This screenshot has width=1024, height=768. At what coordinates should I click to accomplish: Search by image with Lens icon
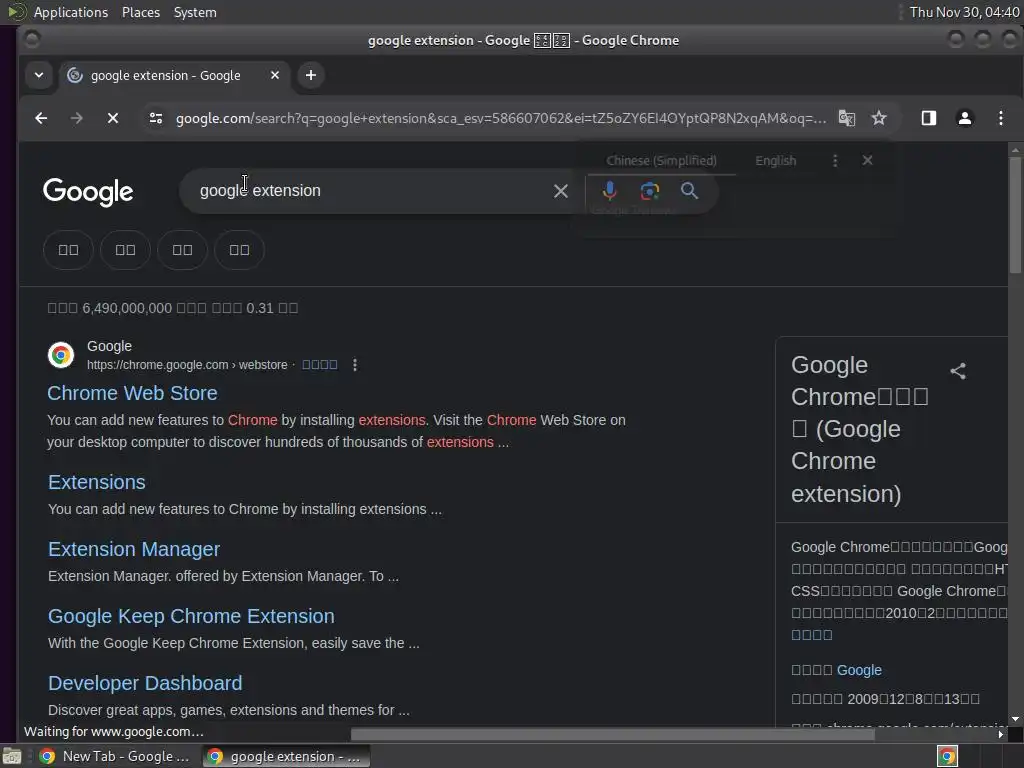pos(650,191)
